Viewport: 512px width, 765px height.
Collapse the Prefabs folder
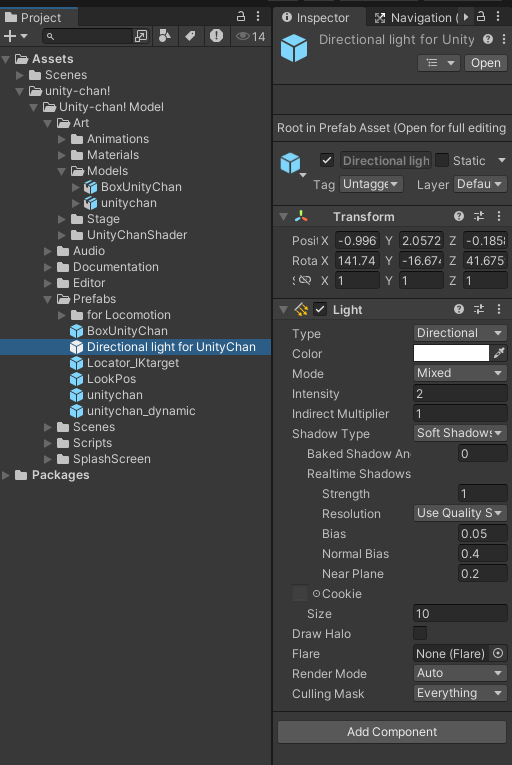[47, 299]
